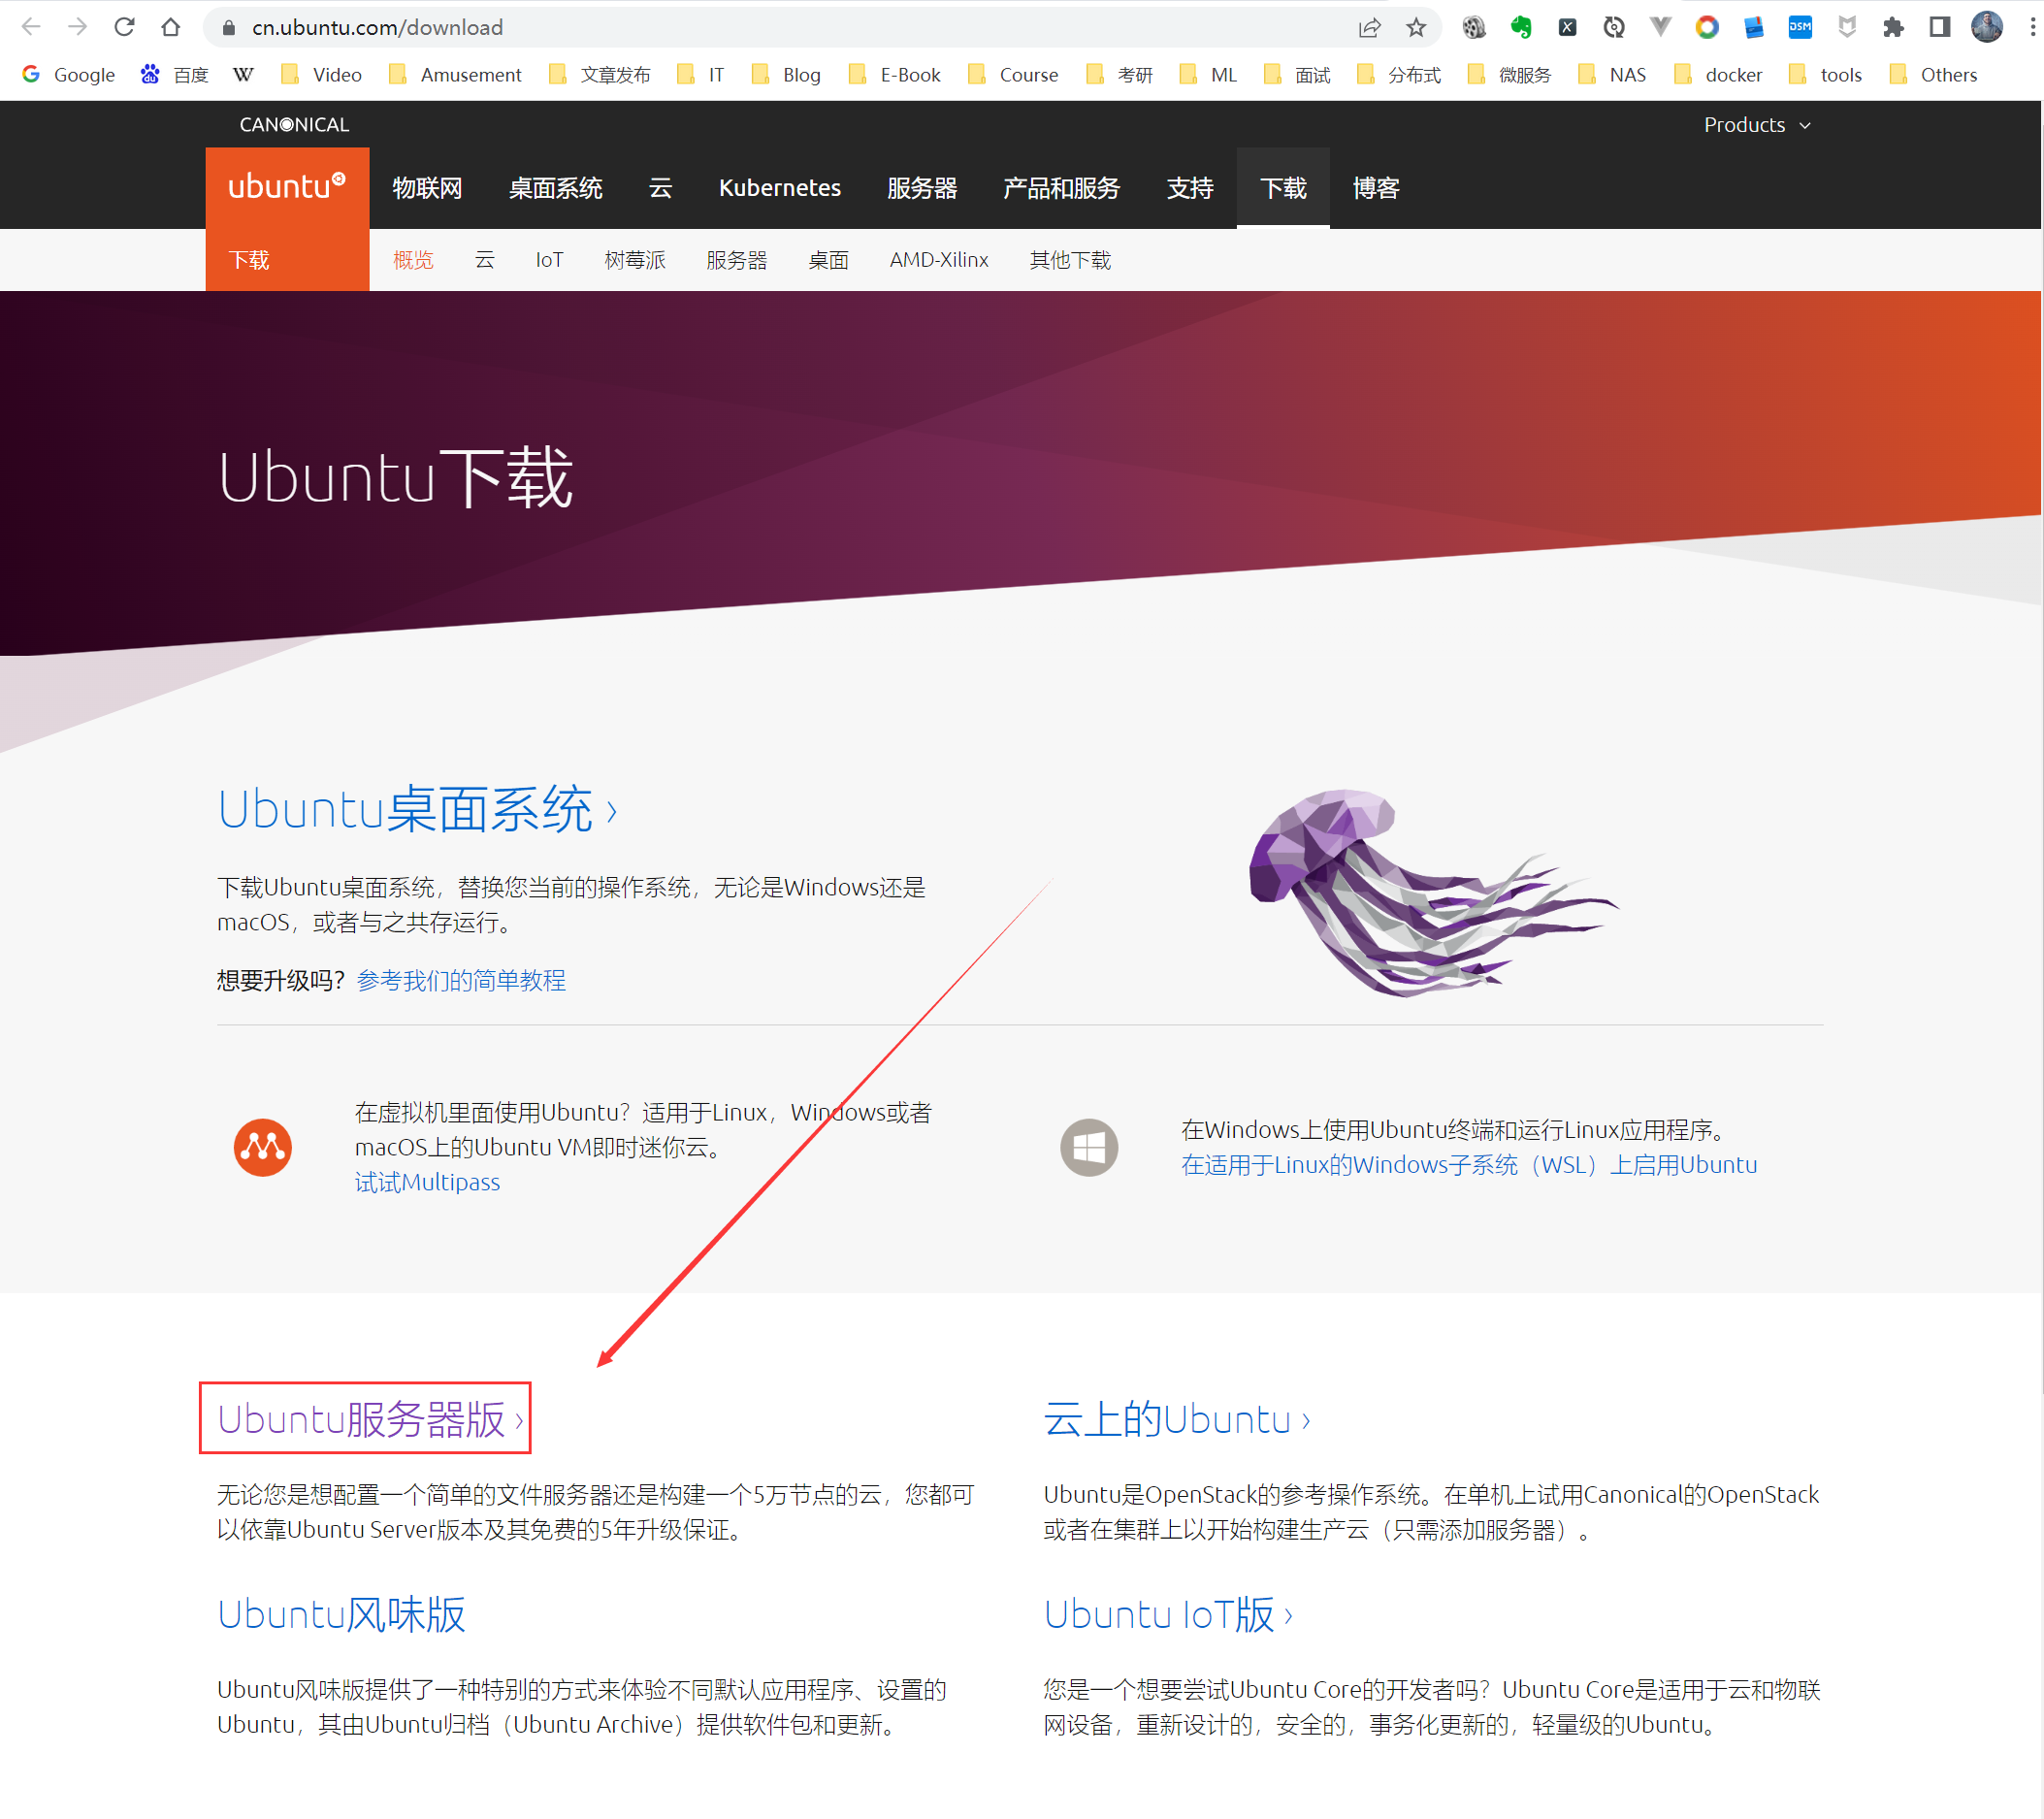
Task: Open the browser home page
Action: tap(171, 27)
